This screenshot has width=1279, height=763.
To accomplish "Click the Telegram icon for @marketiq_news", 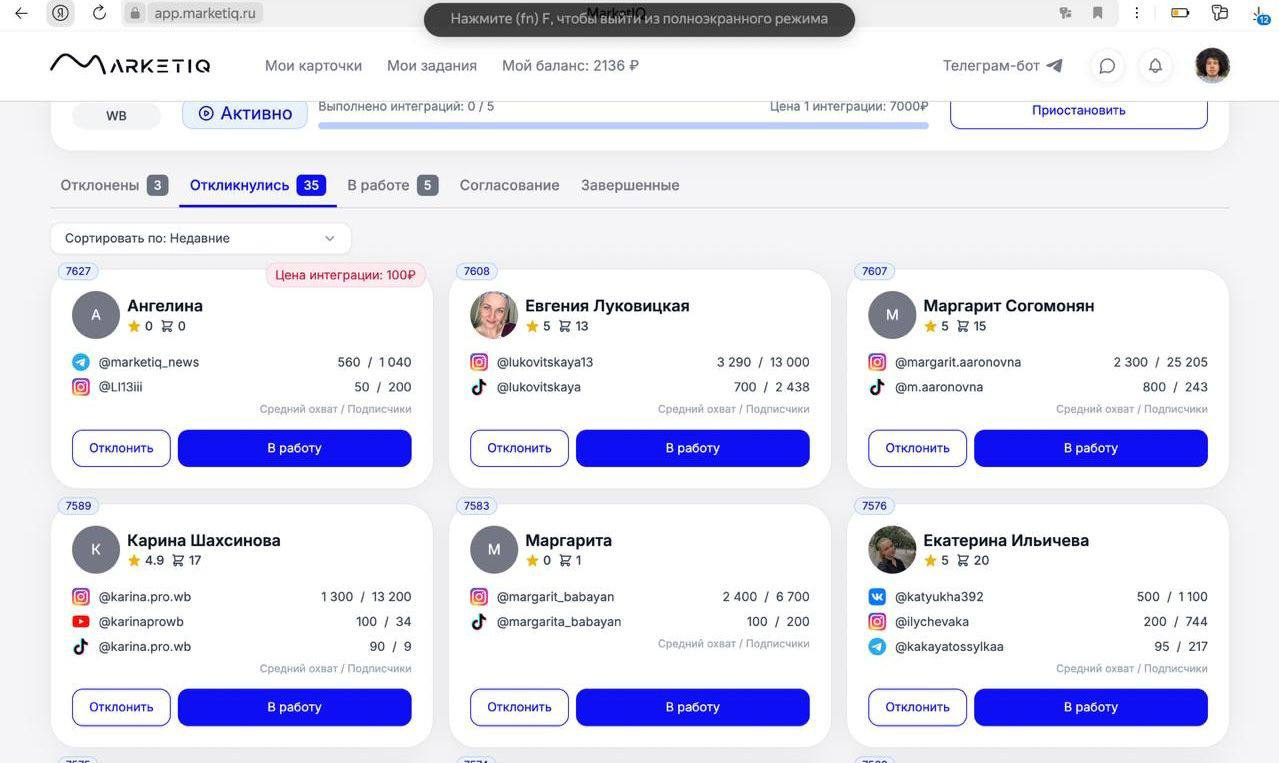I will pyautogui.click(x=81, y=362).
